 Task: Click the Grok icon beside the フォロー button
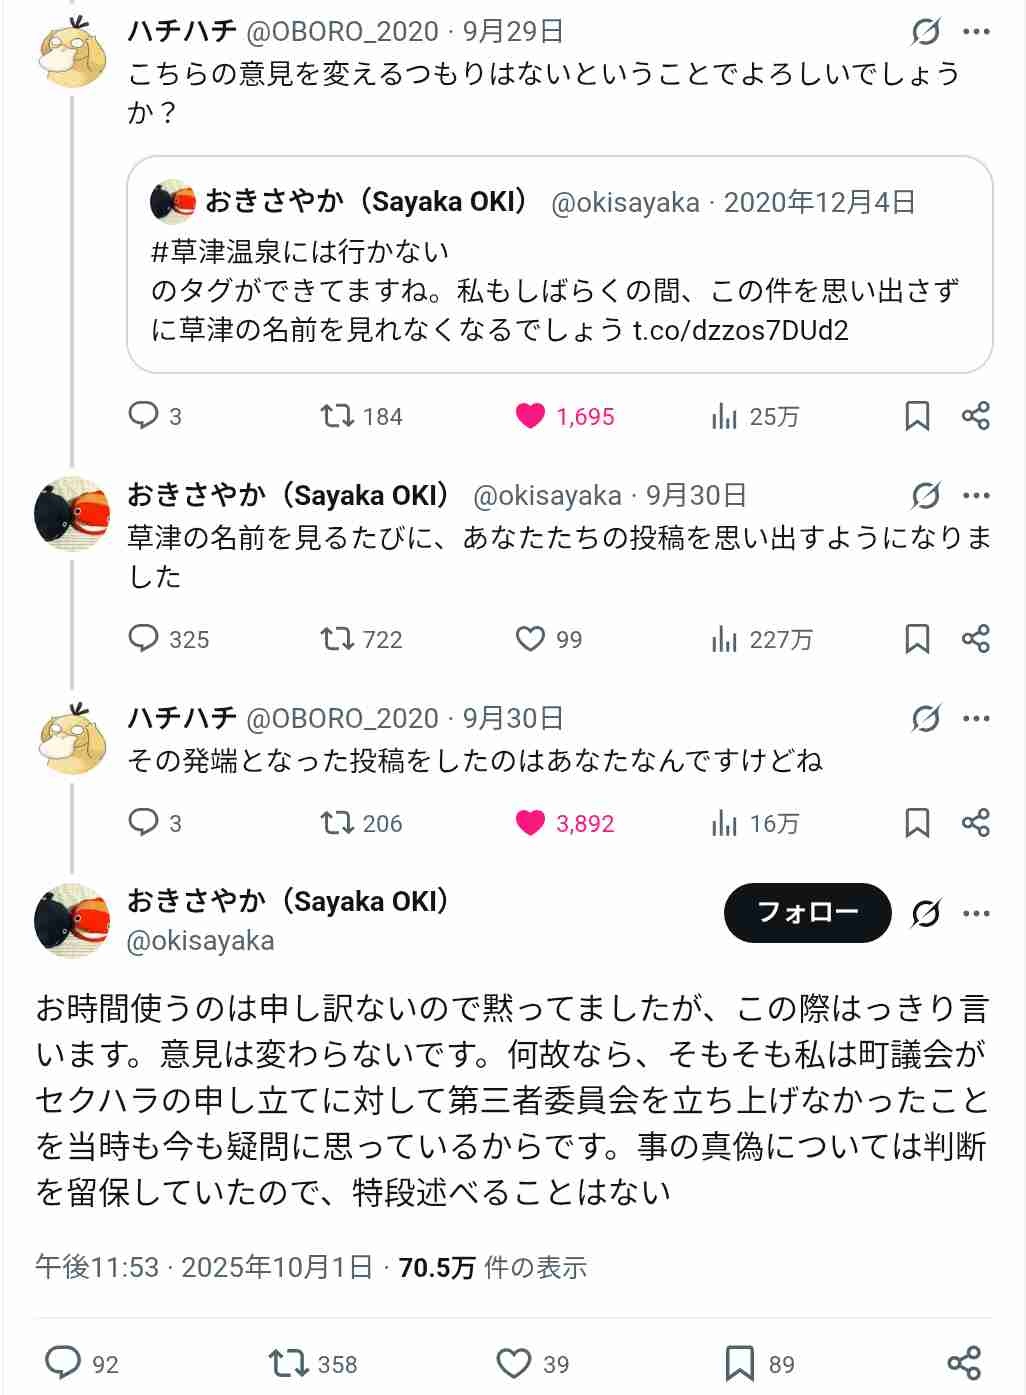[925, 913]
